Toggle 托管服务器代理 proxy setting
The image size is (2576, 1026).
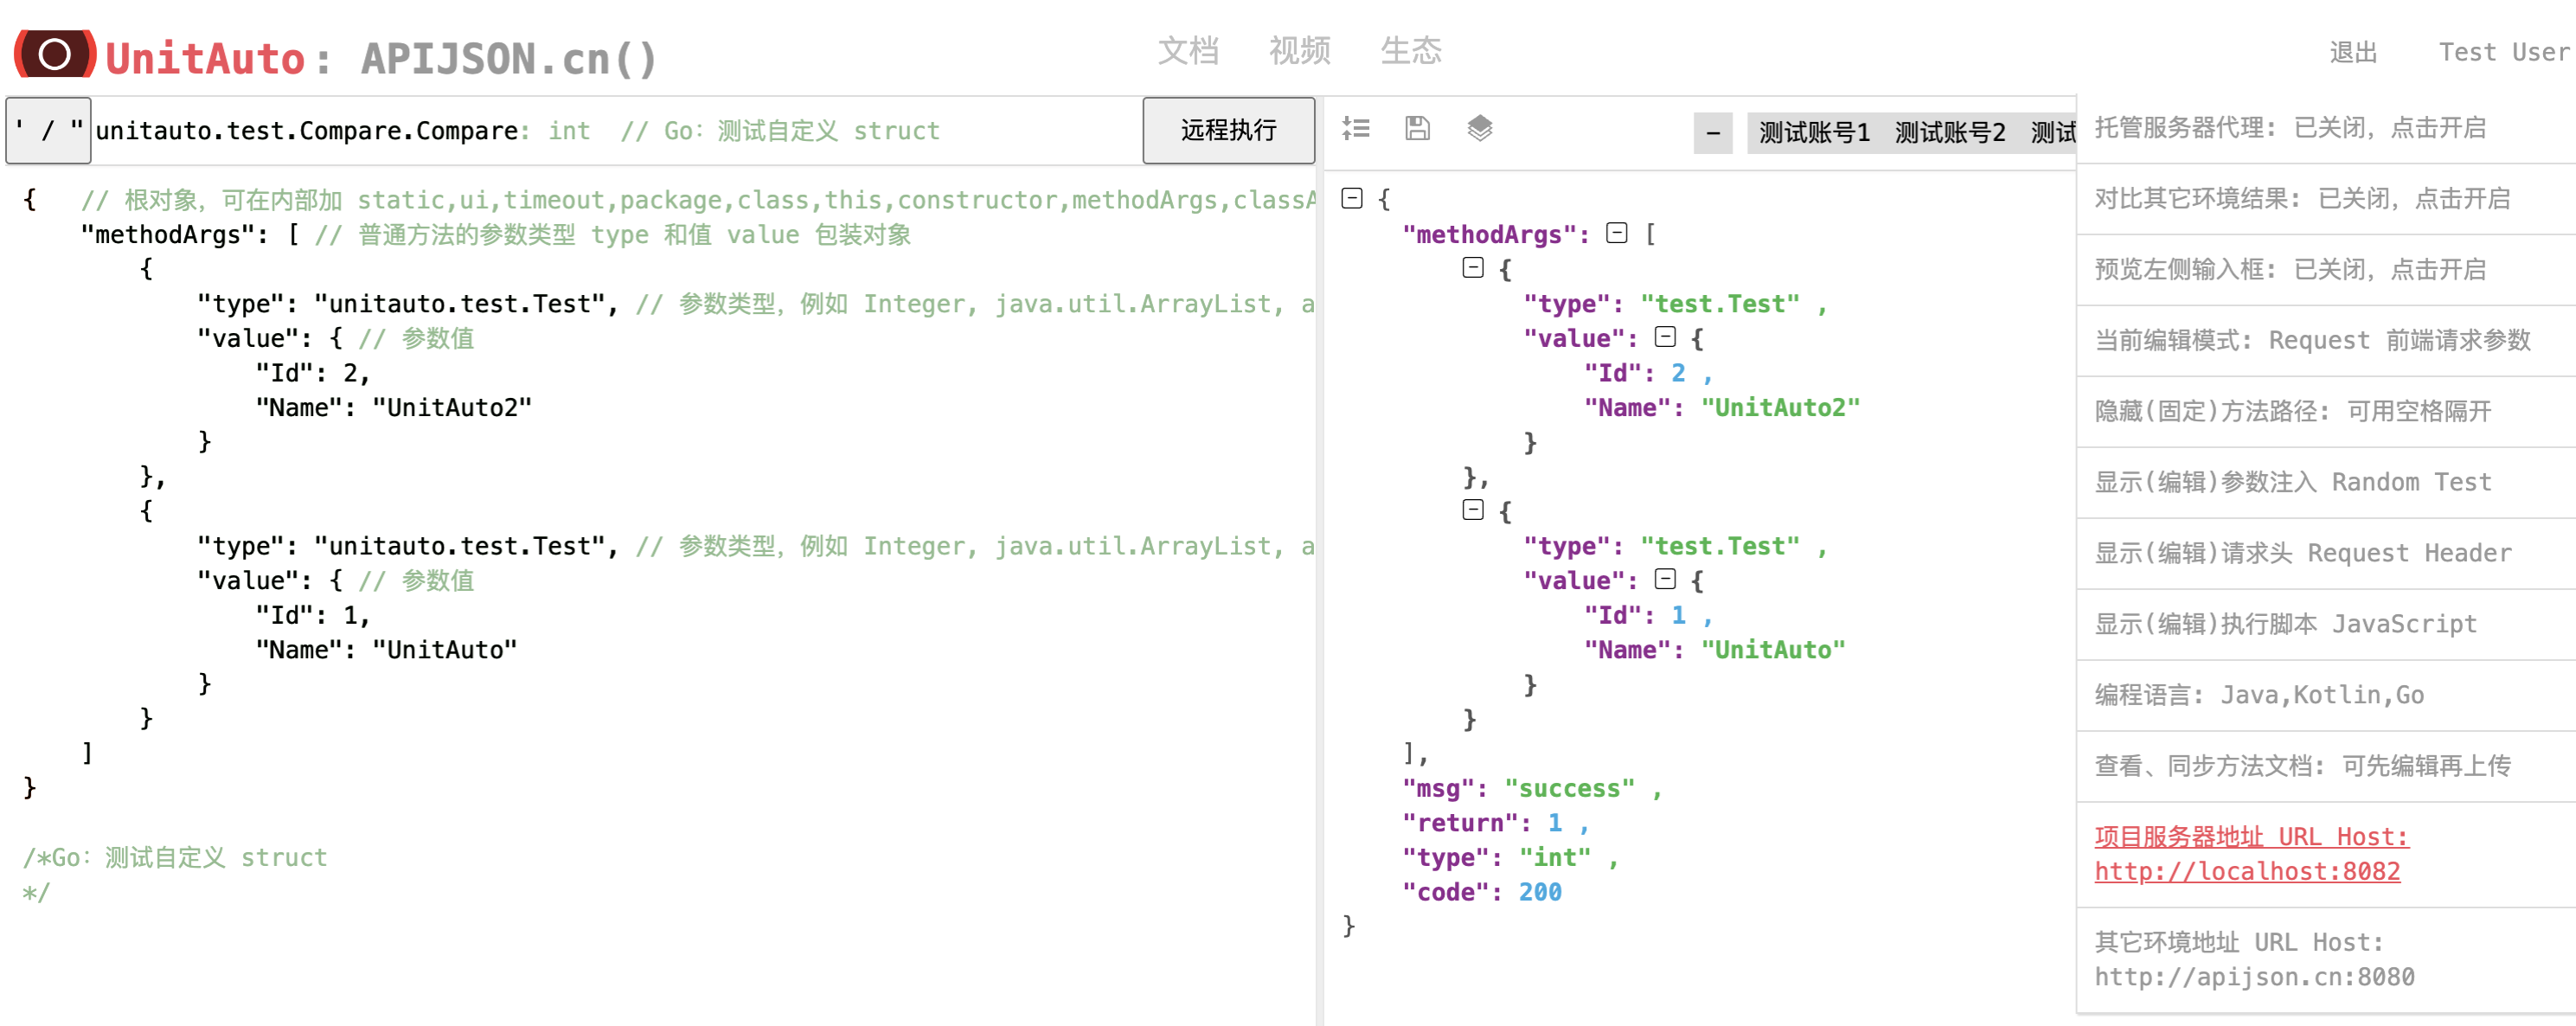tap(2326, 128)
